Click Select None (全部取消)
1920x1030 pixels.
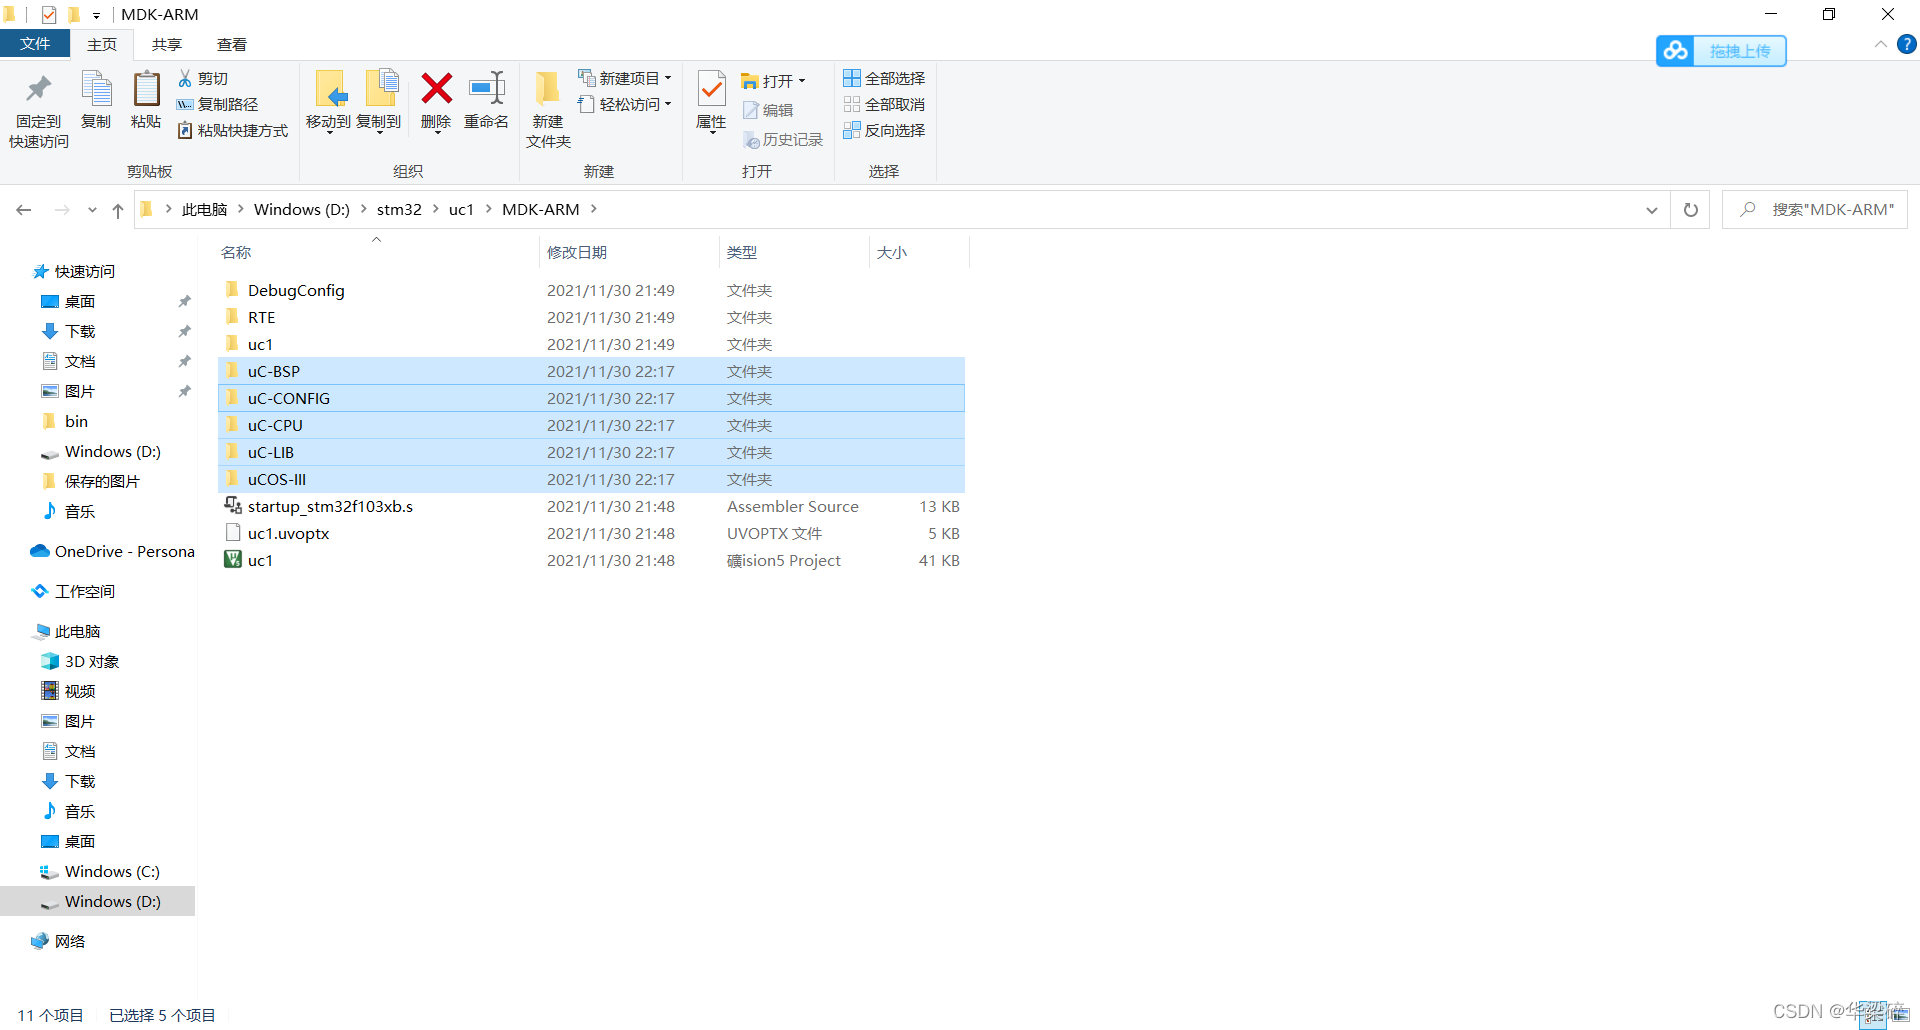click(x=884, y=104)
